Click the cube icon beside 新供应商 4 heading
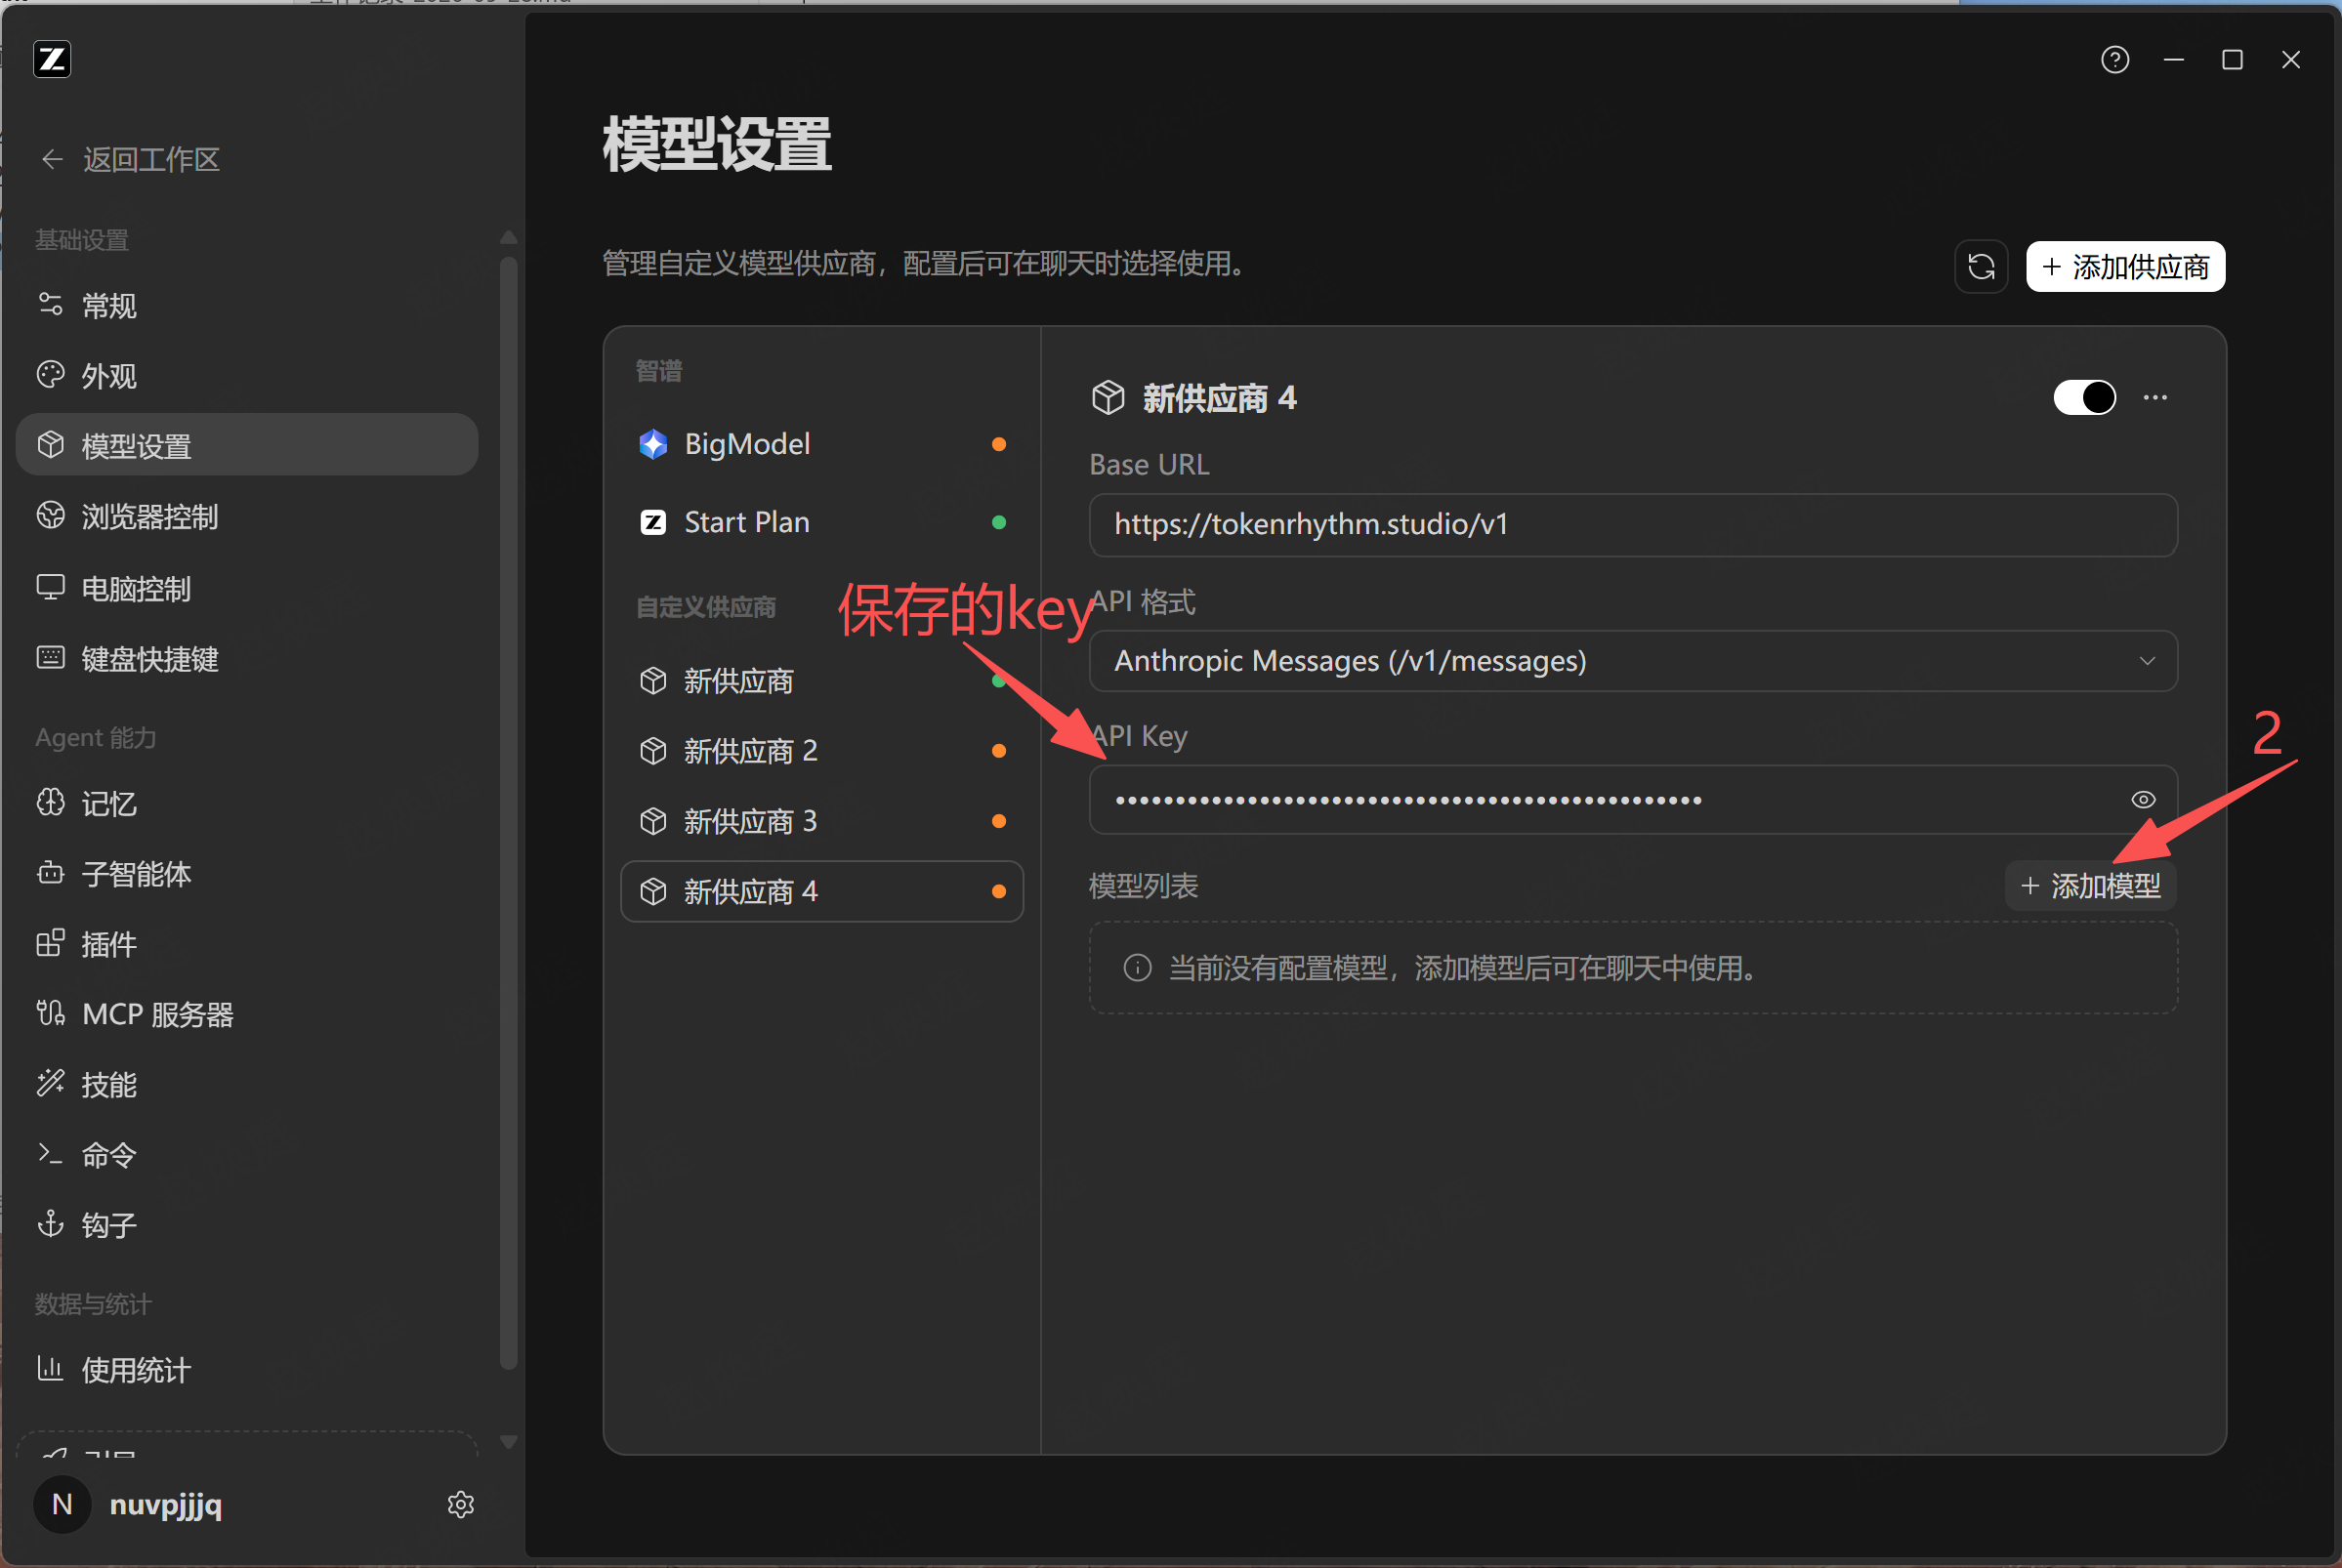 [x=1108, y=398]
